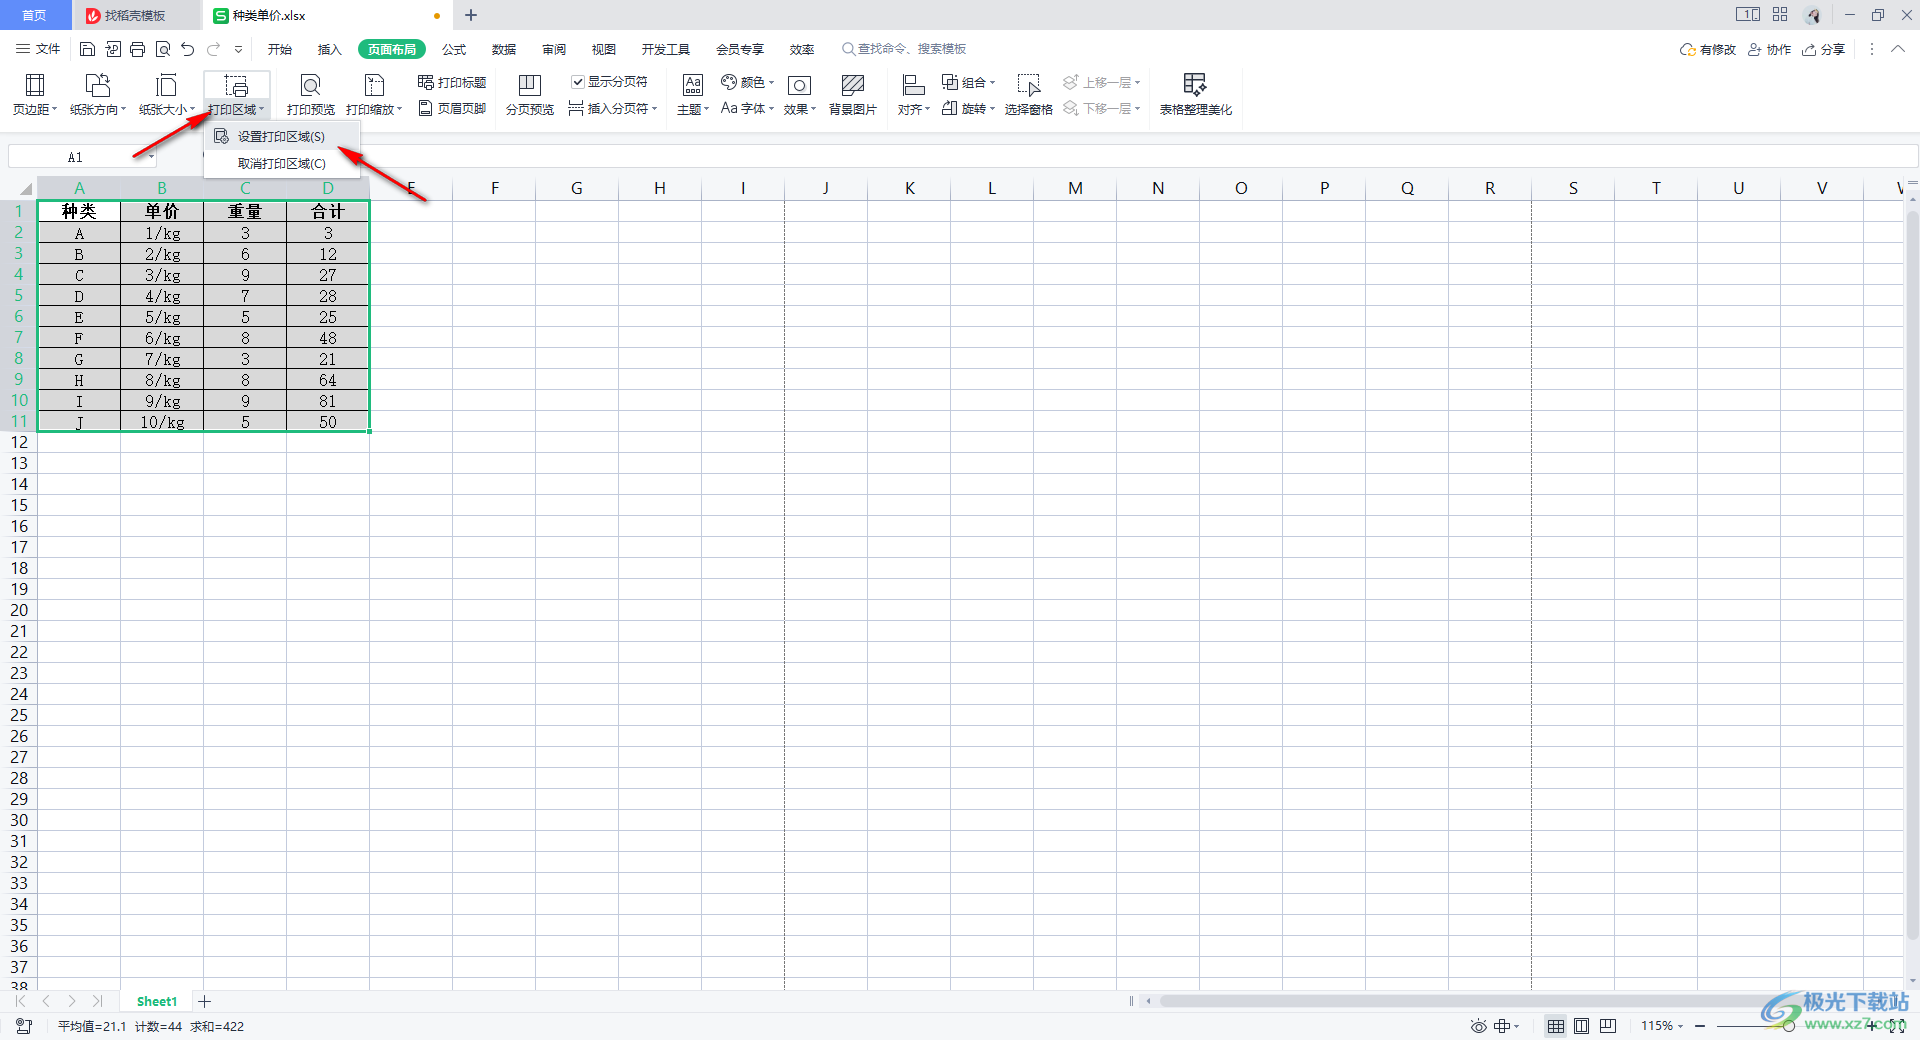Screen dimensions: 1920x1040
Task: Open the 插入 ribbon tab
Action: tap(329, 49)
